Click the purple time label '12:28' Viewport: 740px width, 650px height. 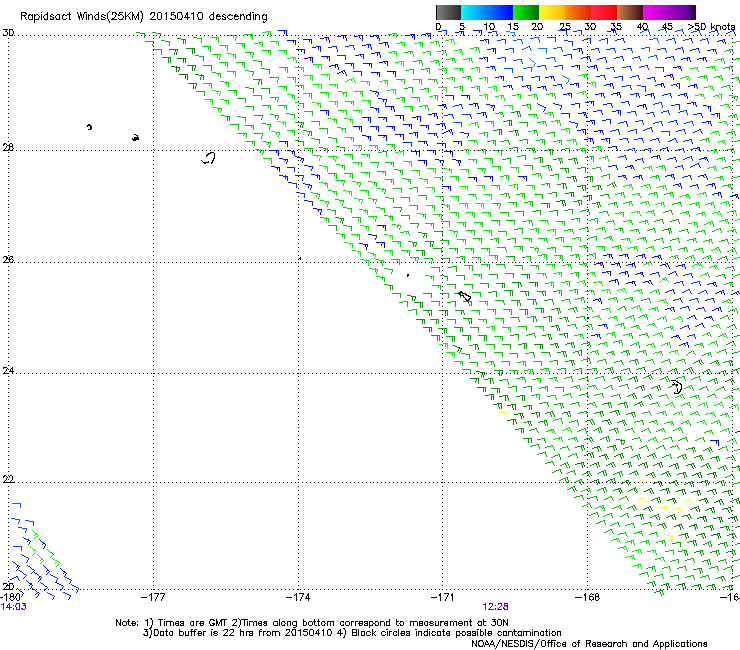tap(495, 607)
